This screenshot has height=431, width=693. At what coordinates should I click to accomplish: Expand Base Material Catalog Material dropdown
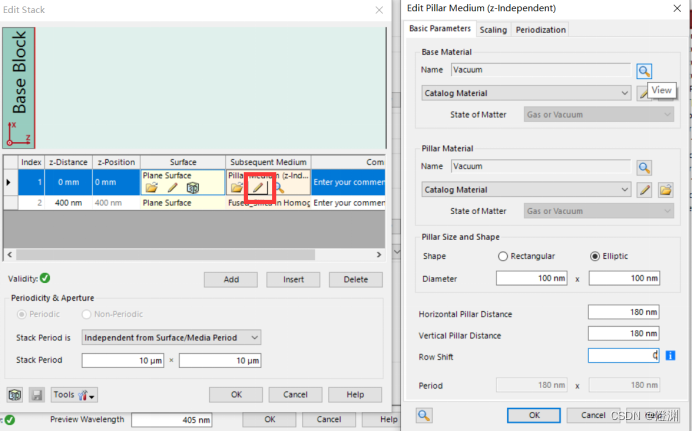[526, 93]
